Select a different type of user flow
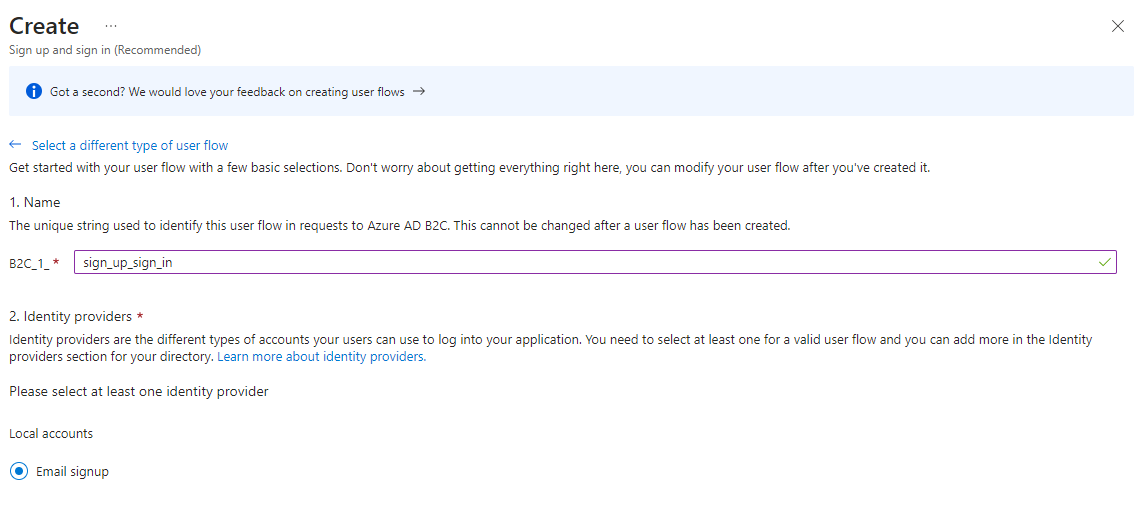 (130, 145)
